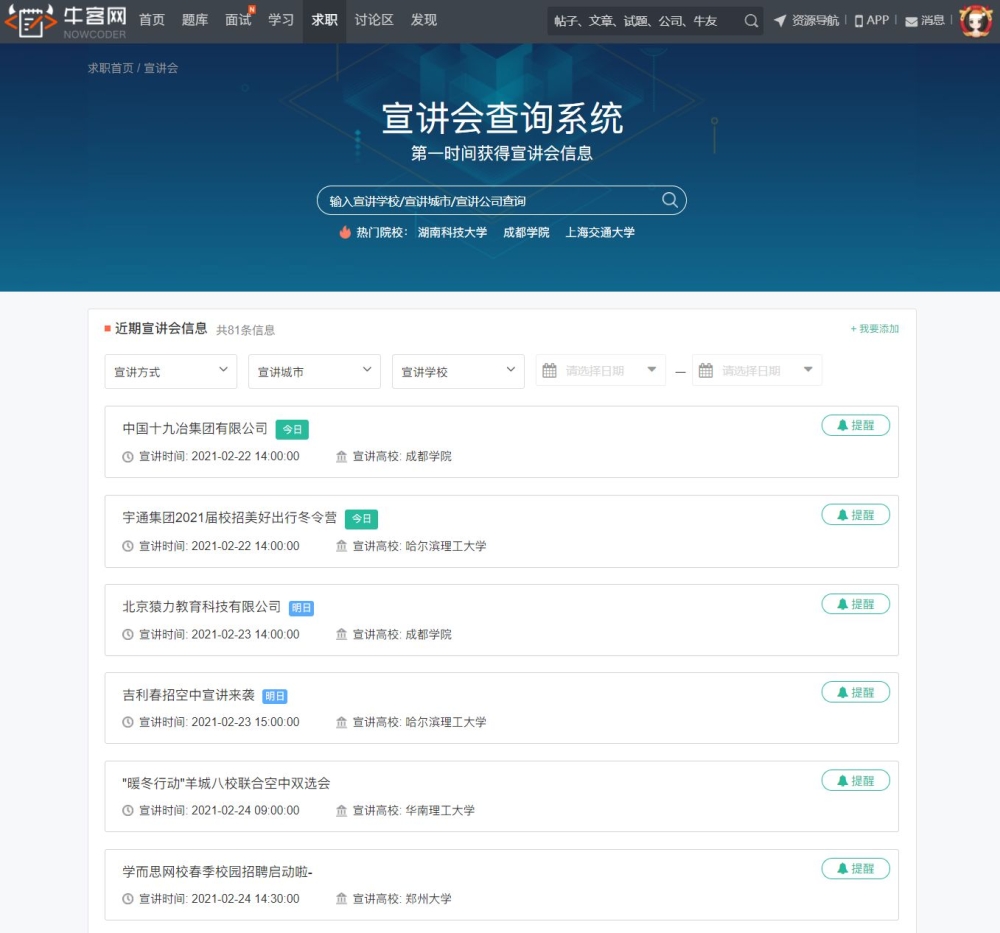This screenshot has height=933, width=1000.
Task: Open the 吉利春招空中宣讲来袭 listing title
Action: [188, 695]
